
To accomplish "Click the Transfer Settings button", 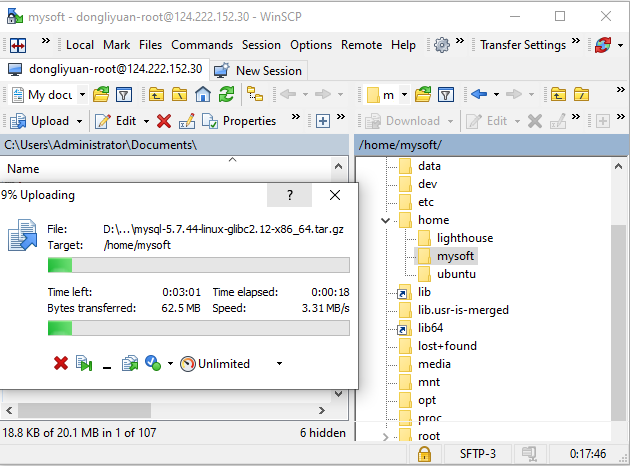I will tap(523, 45).
